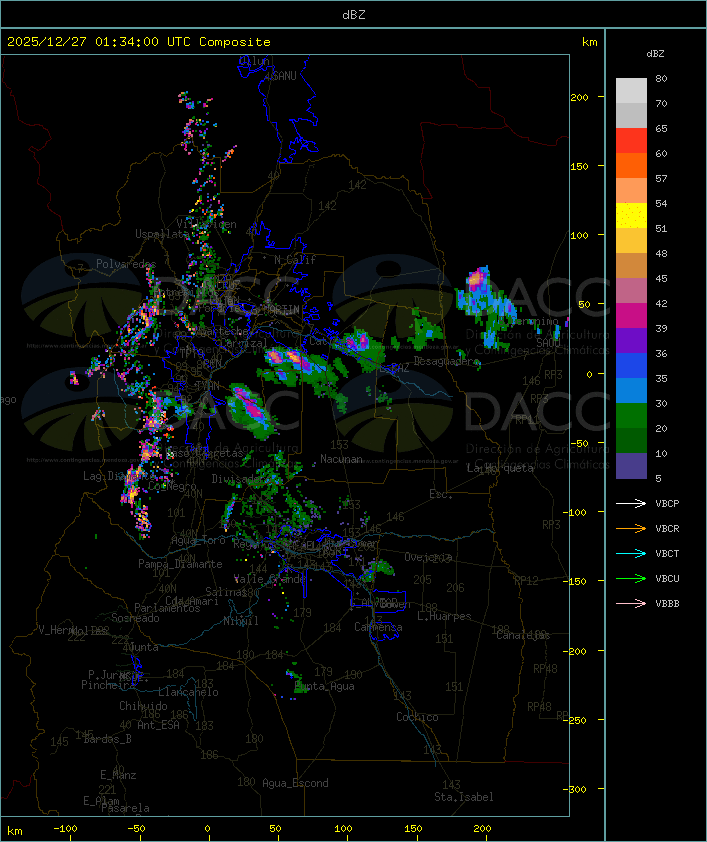Click the N_Calif place label
Screen dimensions: 707x842
tap(295, 260)
